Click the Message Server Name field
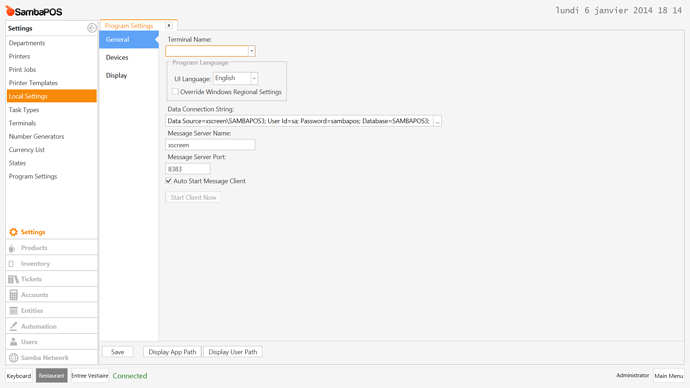The height and width of the screenshot is (388, 690). point(210,145)
